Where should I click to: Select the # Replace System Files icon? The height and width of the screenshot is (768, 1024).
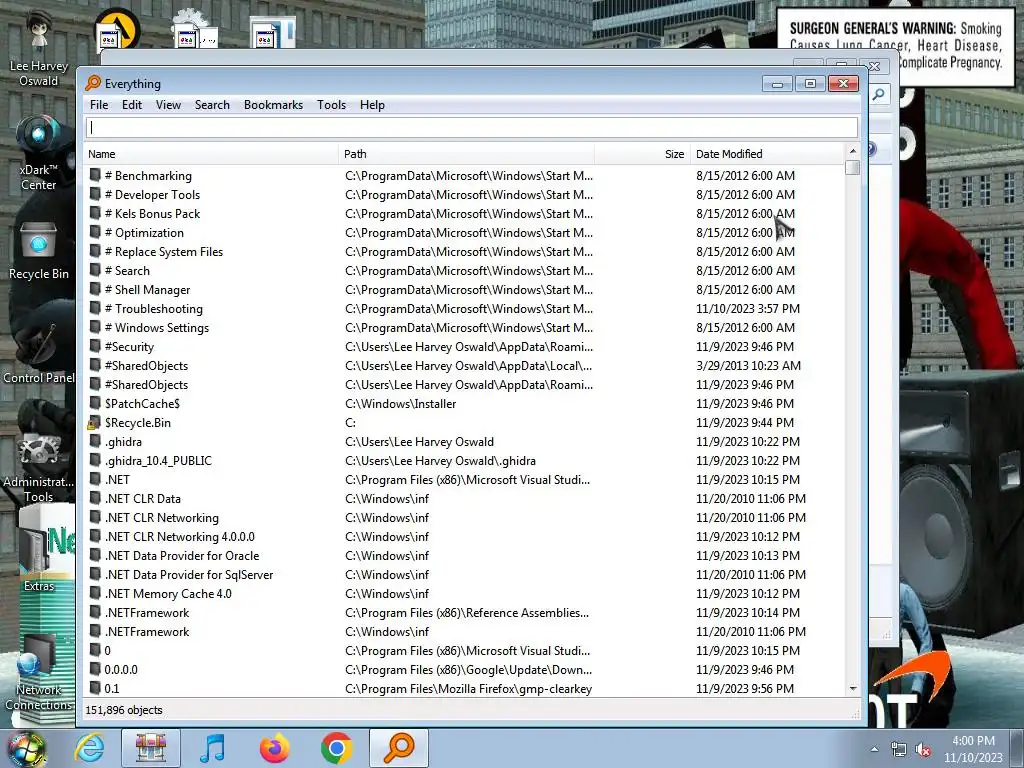95,251
